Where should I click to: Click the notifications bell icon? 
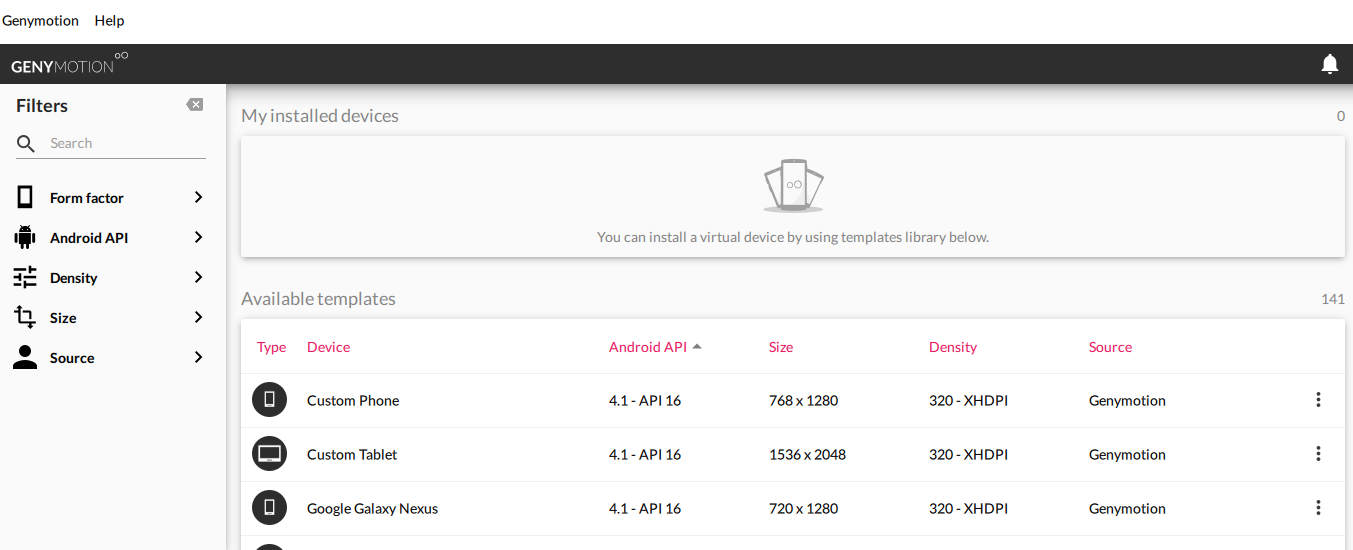(x=1329, y=64)
